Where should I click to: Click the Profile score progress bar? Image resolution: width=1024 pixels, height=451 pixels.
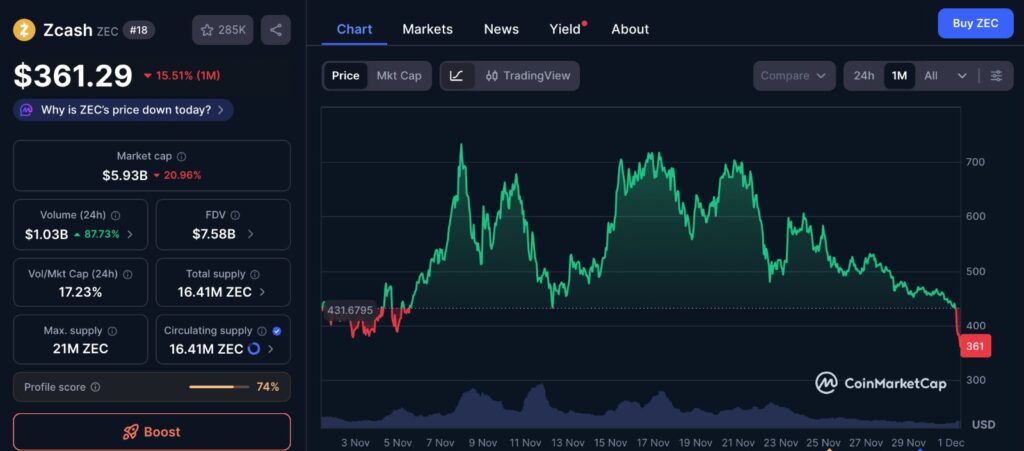[219, 387]
